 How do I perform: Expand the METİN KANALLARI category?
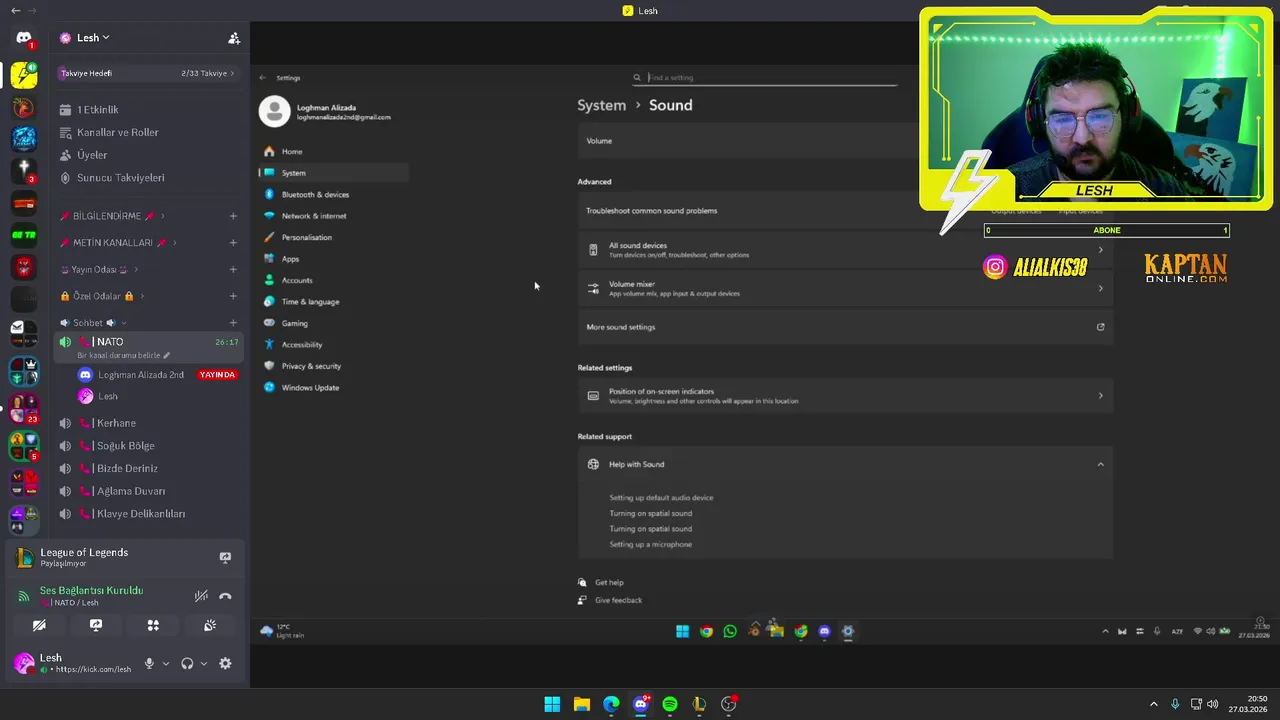click(x=117, y=243)
